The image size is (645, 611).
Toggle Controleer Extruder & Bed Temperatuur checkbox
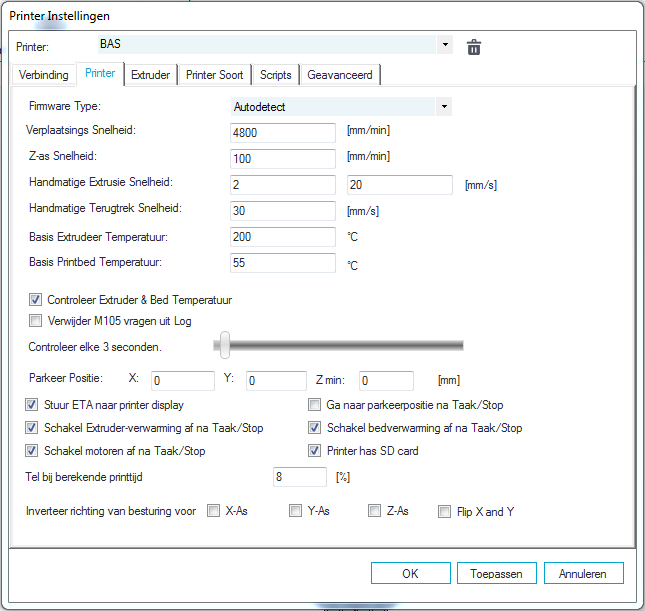(36, 300)
